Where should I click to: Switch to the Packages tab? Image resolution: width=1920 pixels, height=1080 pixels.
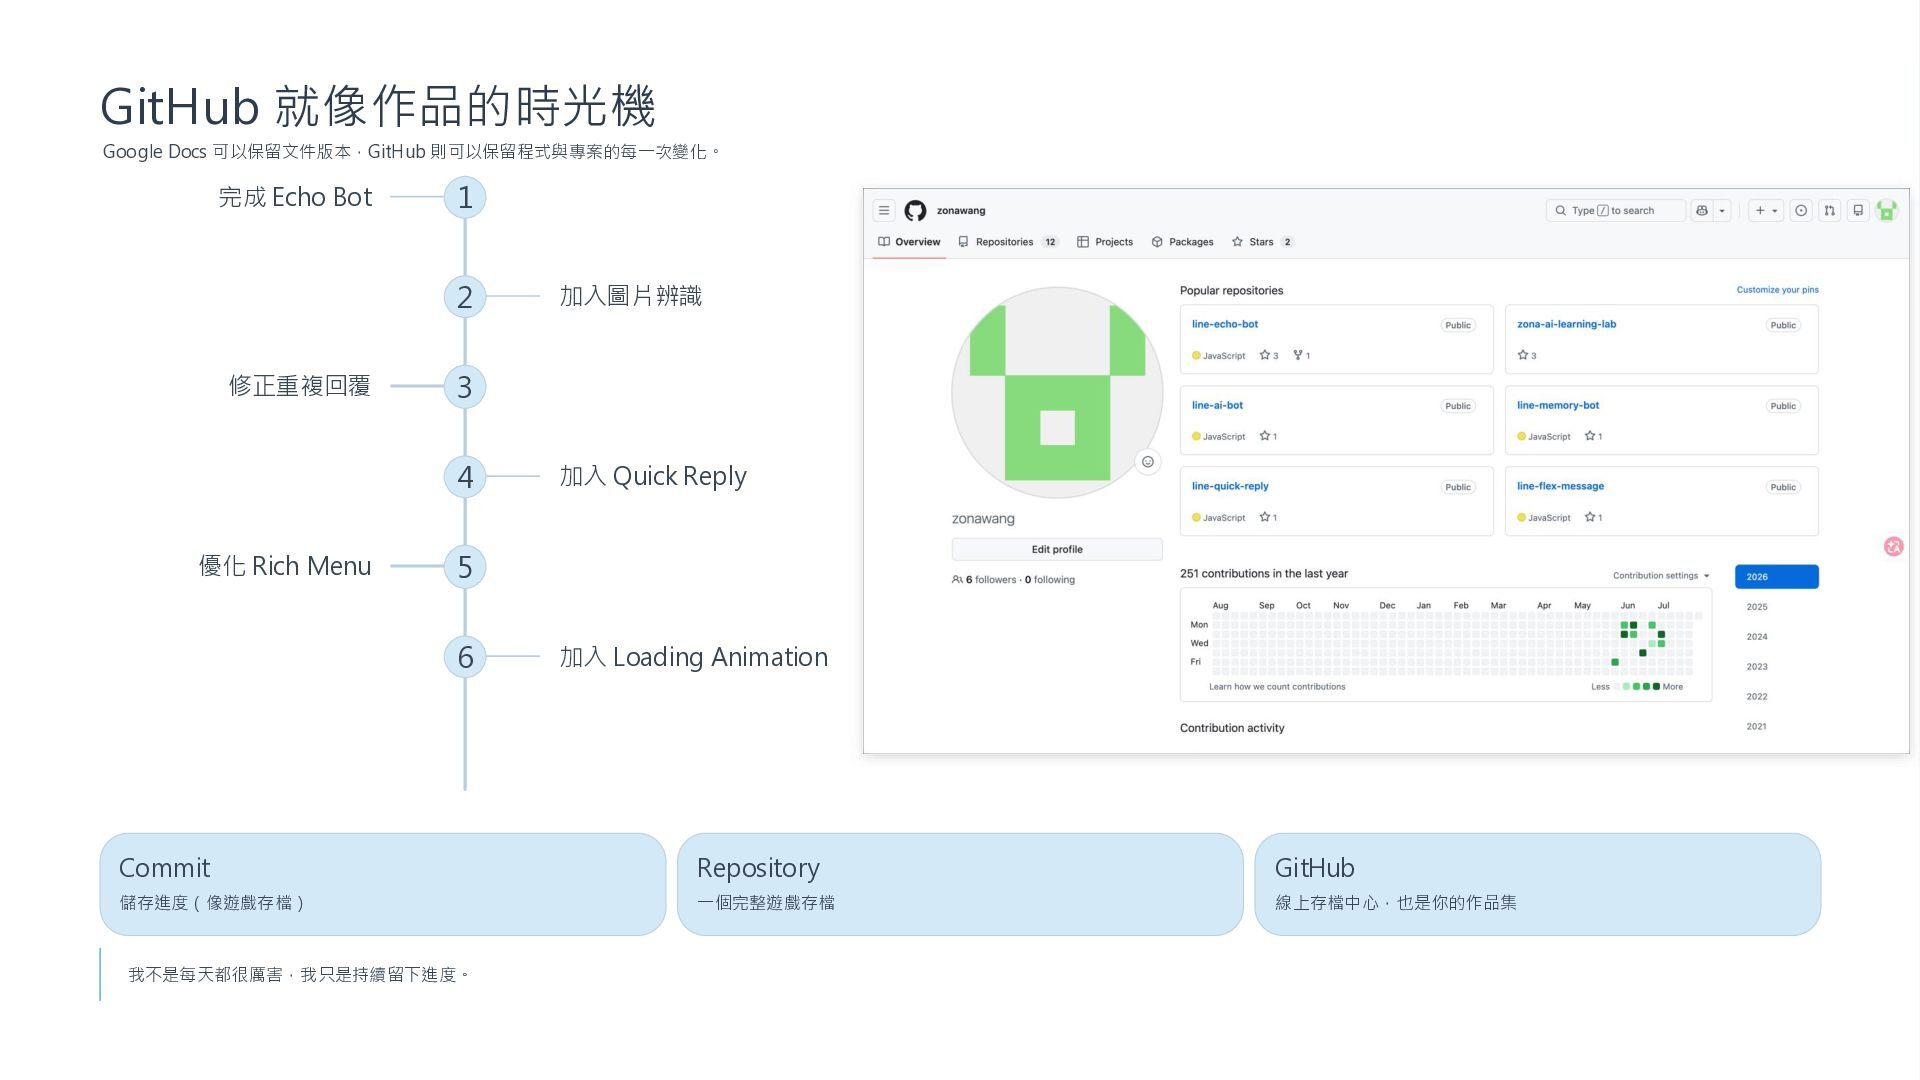point(1182,242)
